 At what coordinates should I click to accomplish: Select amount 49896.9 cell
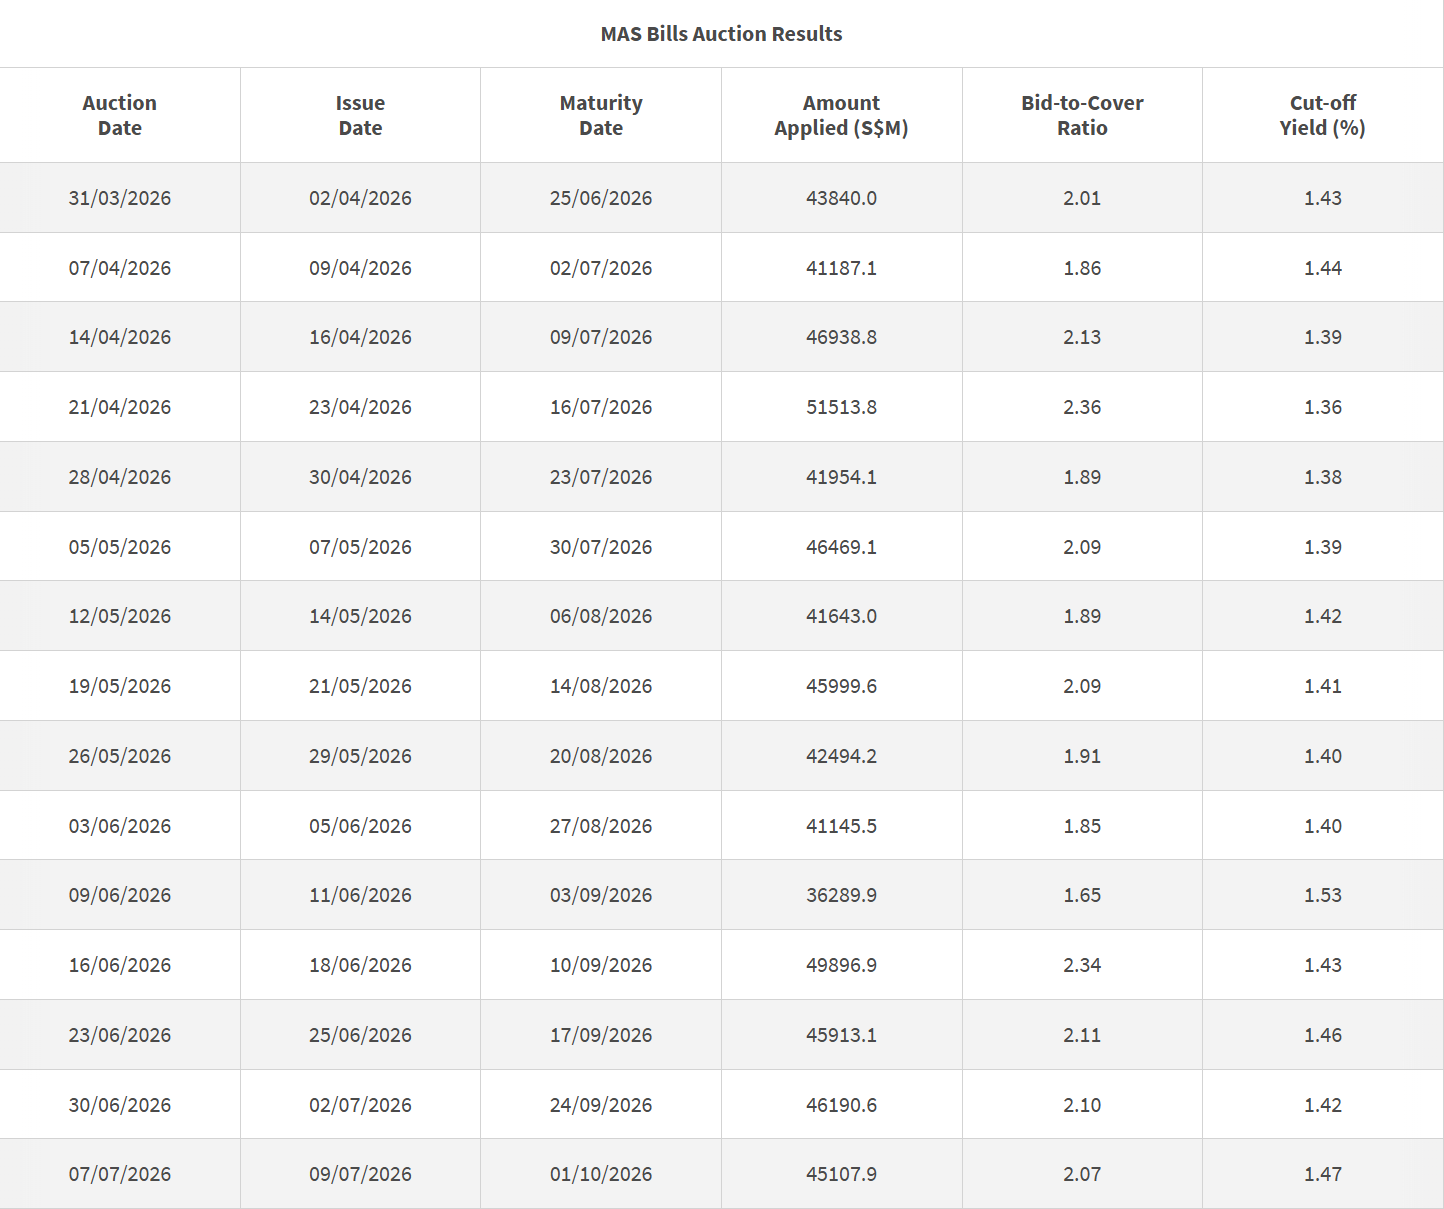(x=841, y=965)
